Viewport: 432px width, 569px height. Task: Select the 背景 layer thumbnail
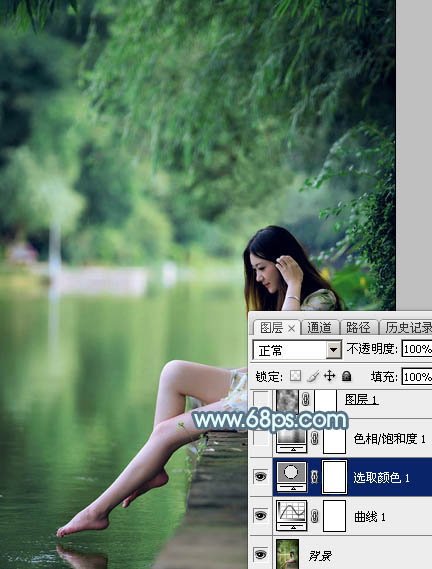(288, 554)
